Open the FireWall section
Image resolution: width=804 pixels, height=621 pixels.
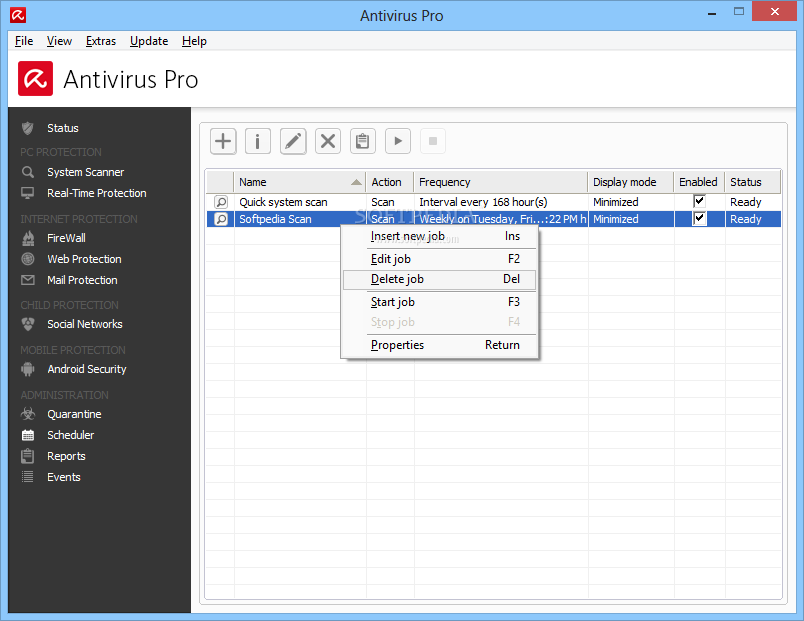(66, 238)
